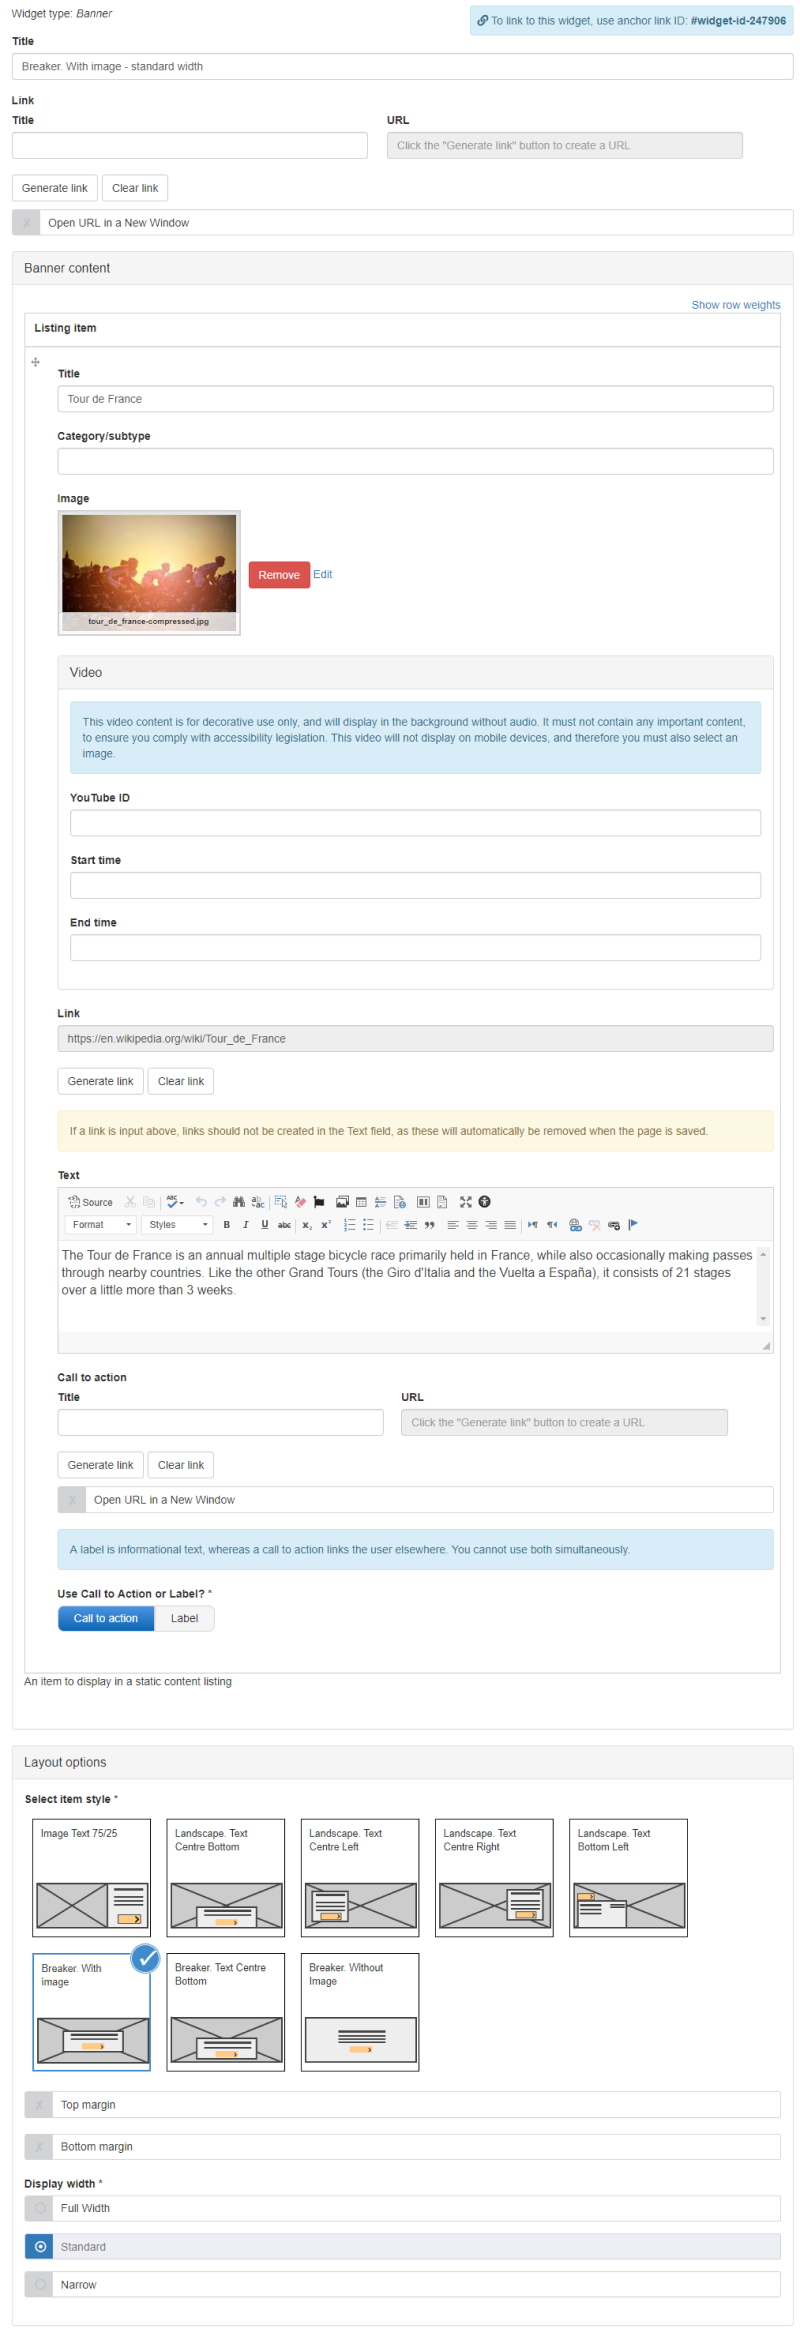Collapse the Layout options section header

point(402,1762)
